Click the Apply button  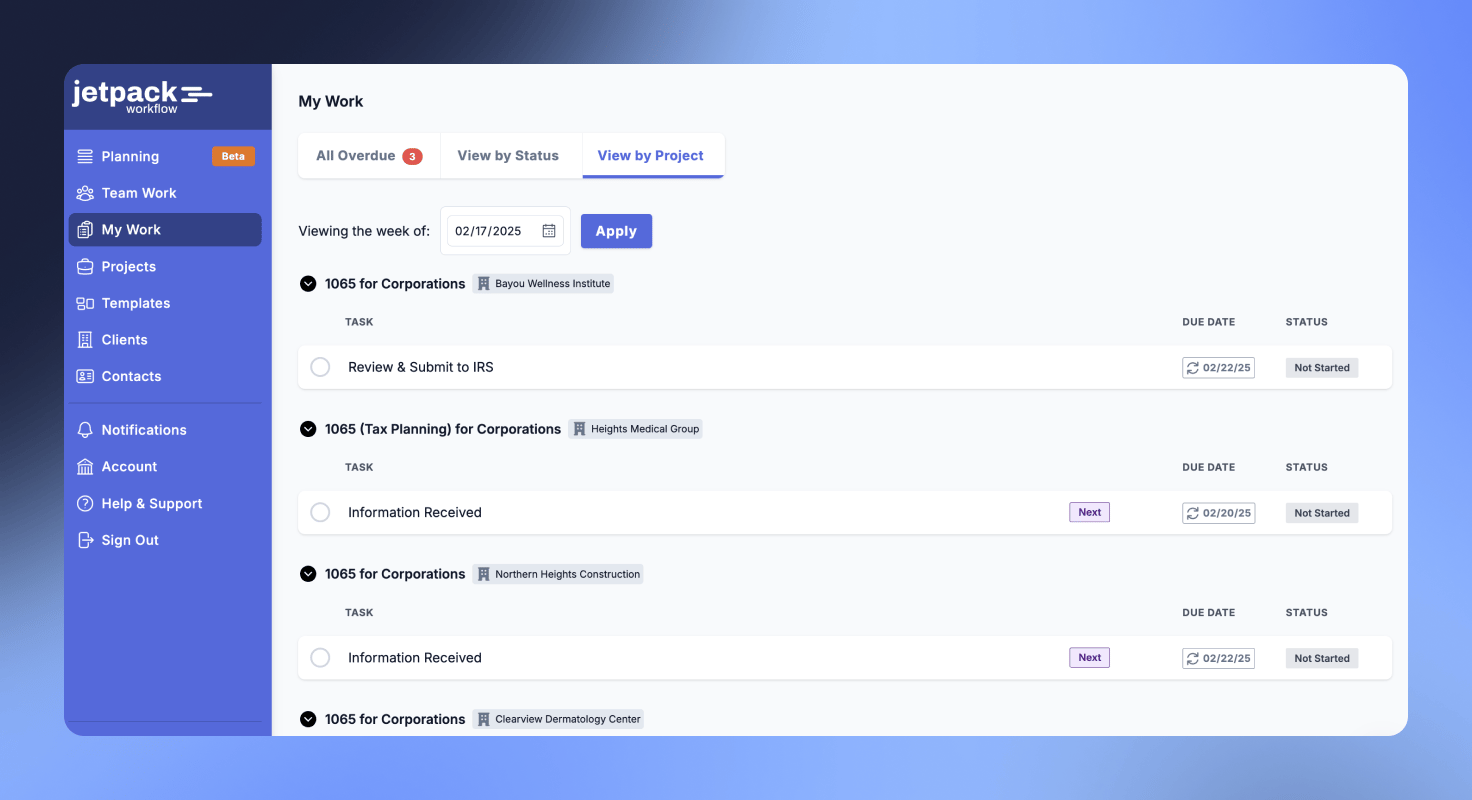click(x=616, y=231)
